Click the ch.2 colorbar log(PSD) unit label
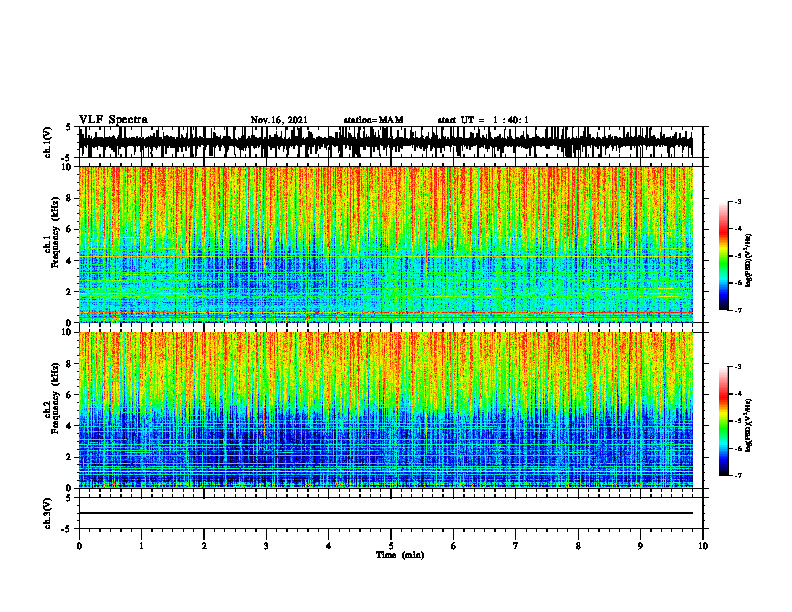 point(749,426)
